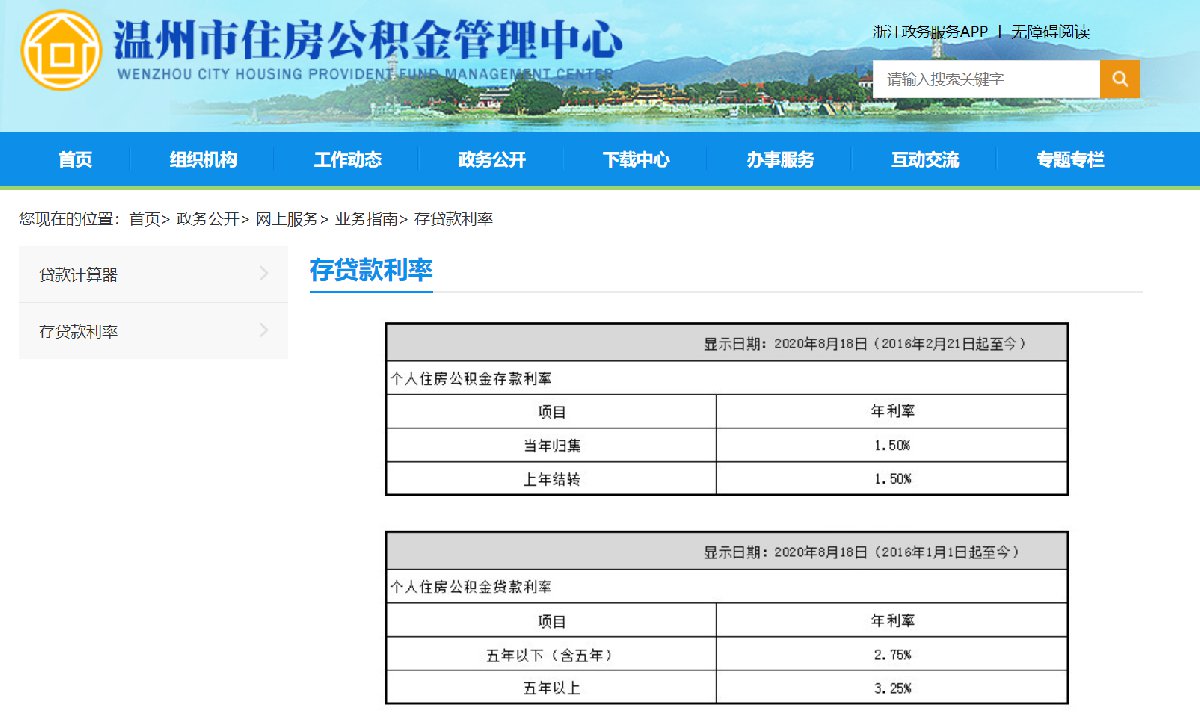Expand the 存贷款利率 sidebar chevron
Viewport: 1200px width, 724px height.
pyautogui.click(x=264, y=331)
